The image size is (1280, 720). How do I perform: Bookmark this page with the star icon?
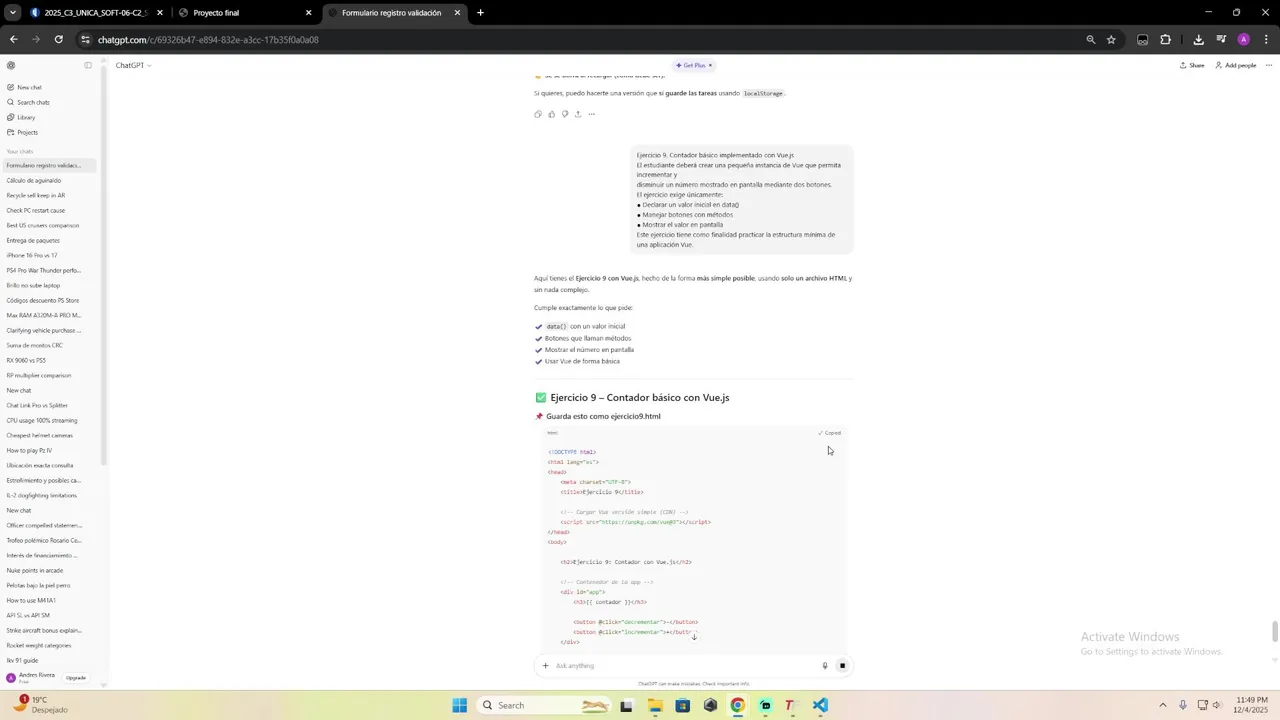1111,40
